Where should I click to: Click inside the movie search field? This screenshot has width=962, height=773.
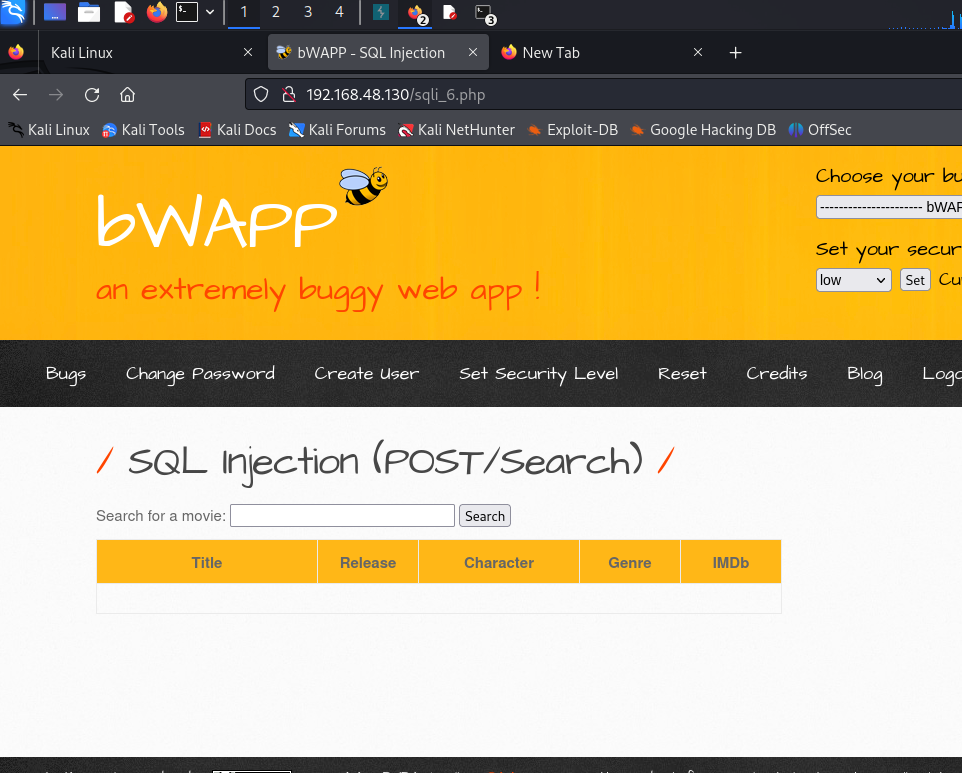pyautogui.click(x=341, y=515)
